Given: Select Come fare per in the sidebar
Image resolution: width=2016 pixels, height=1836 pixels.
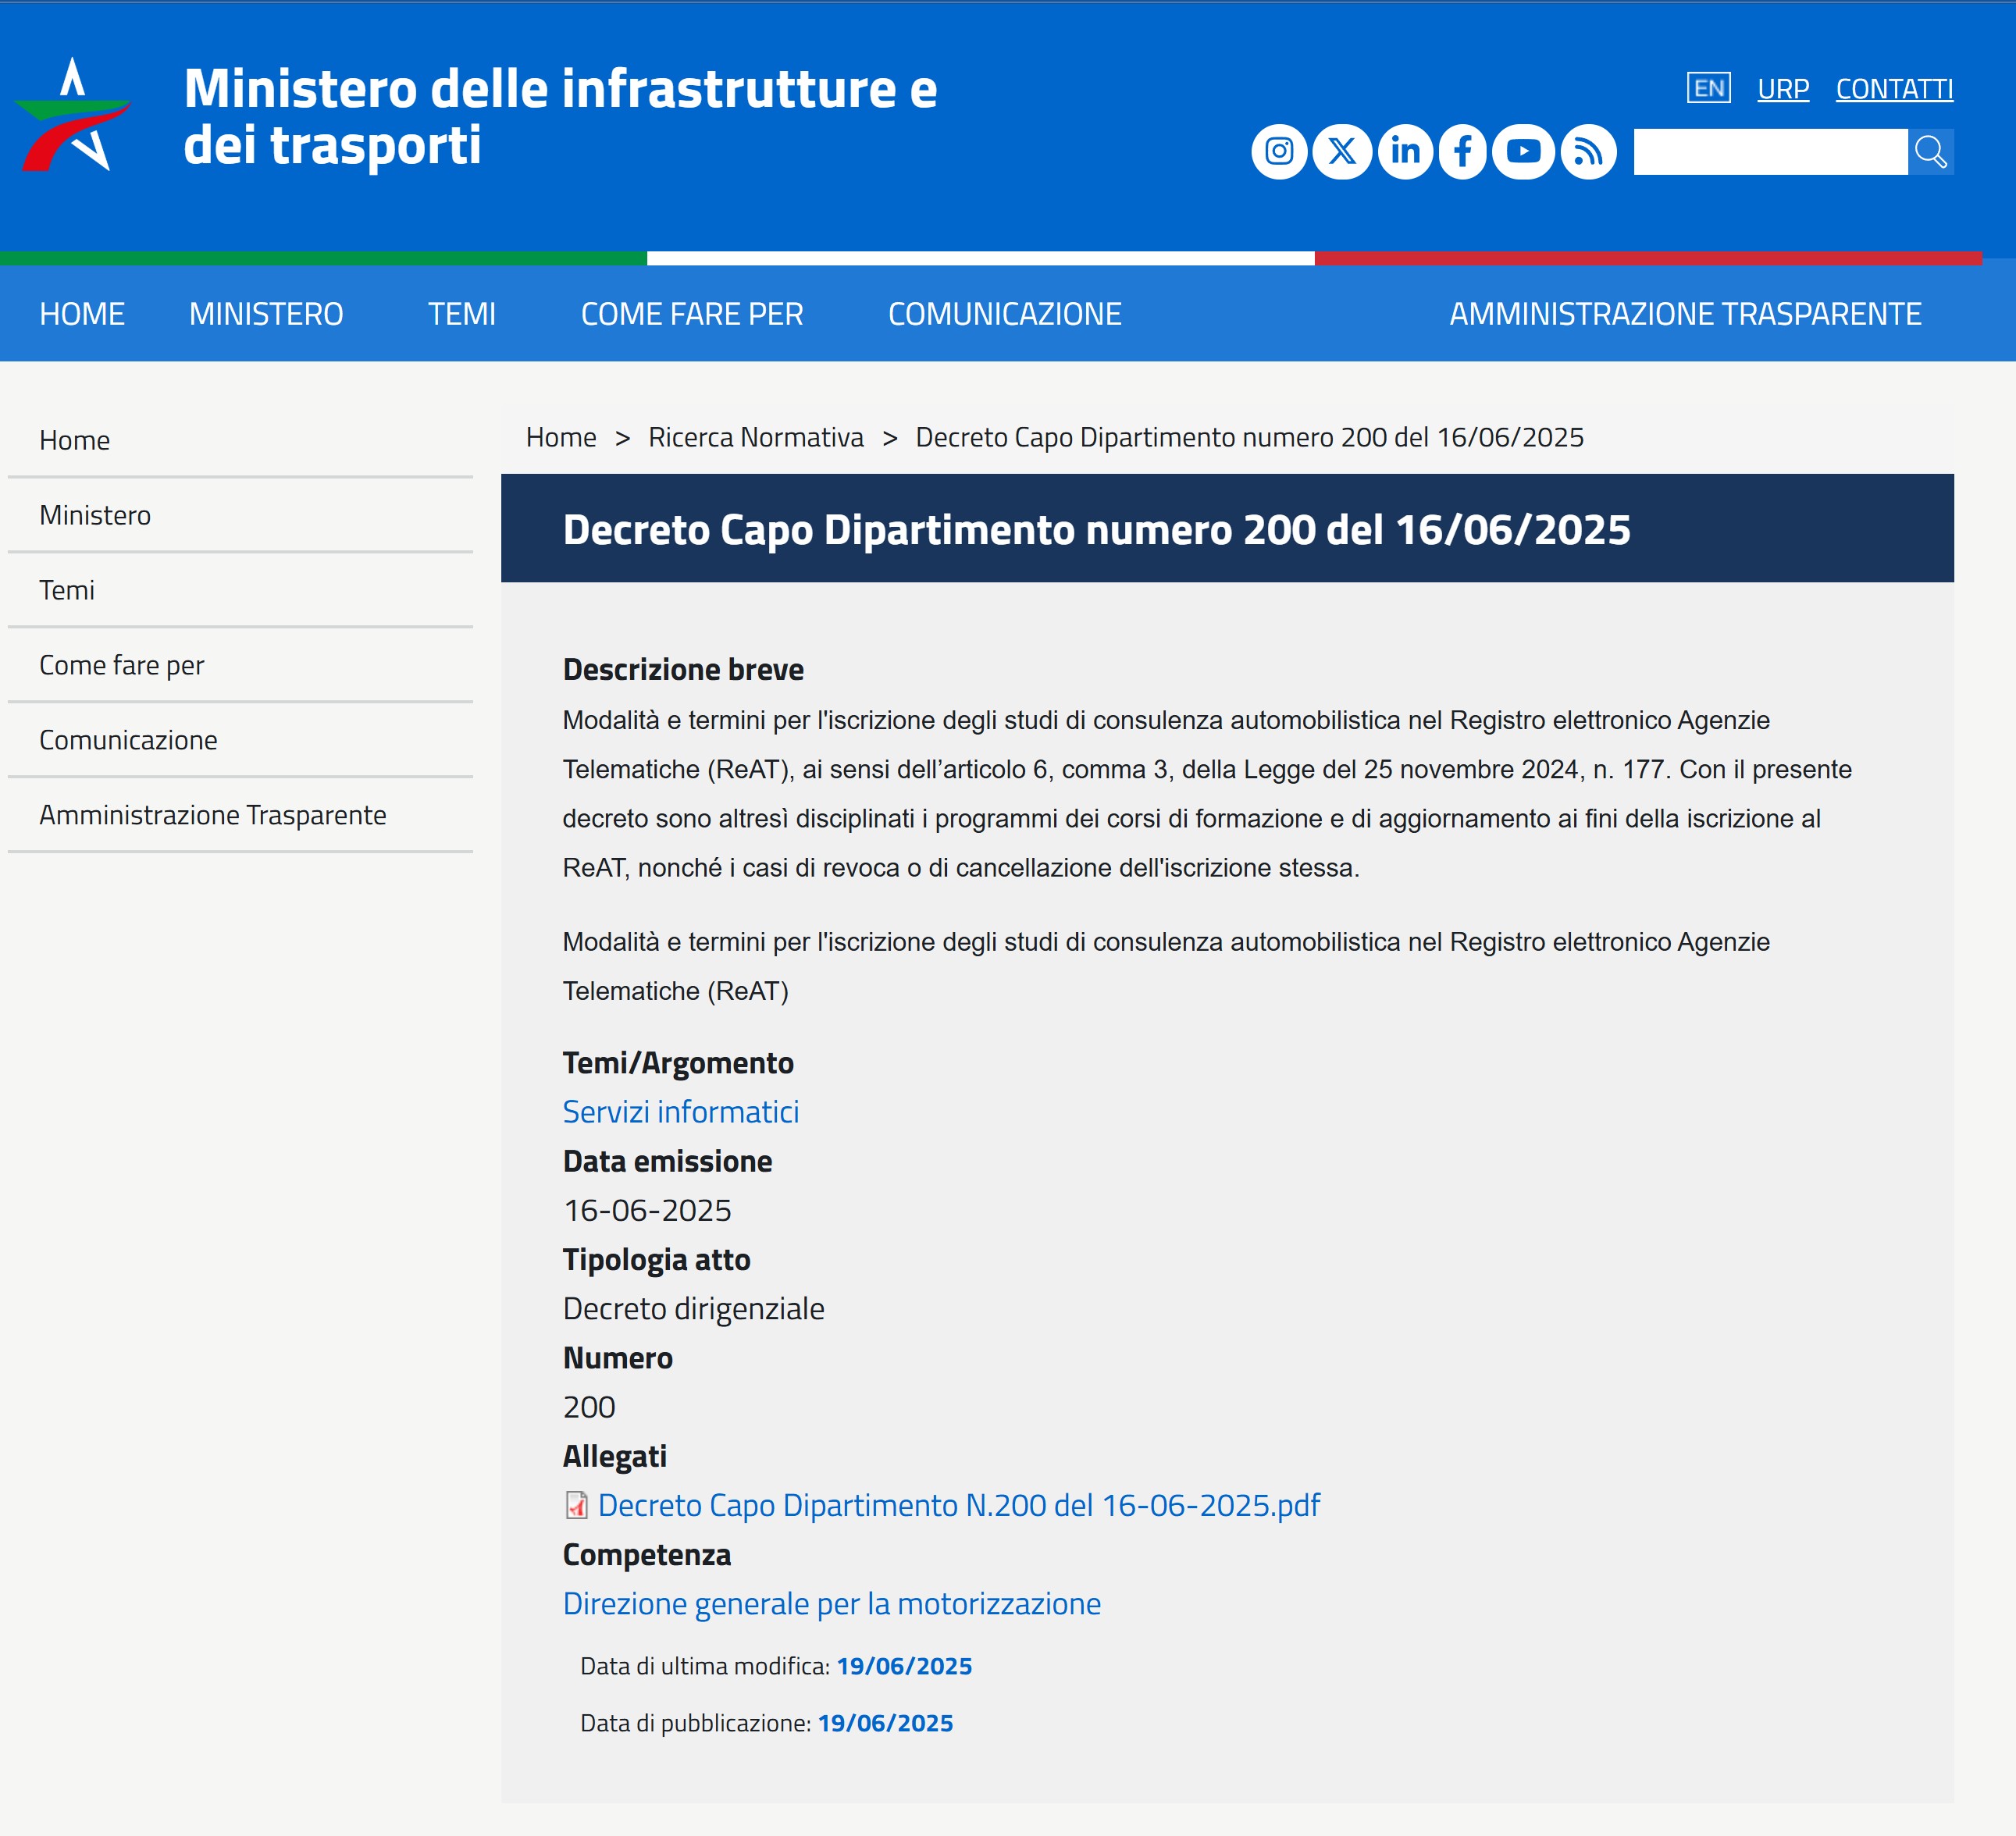Looking at the screenshot, I should pos(240,665).
